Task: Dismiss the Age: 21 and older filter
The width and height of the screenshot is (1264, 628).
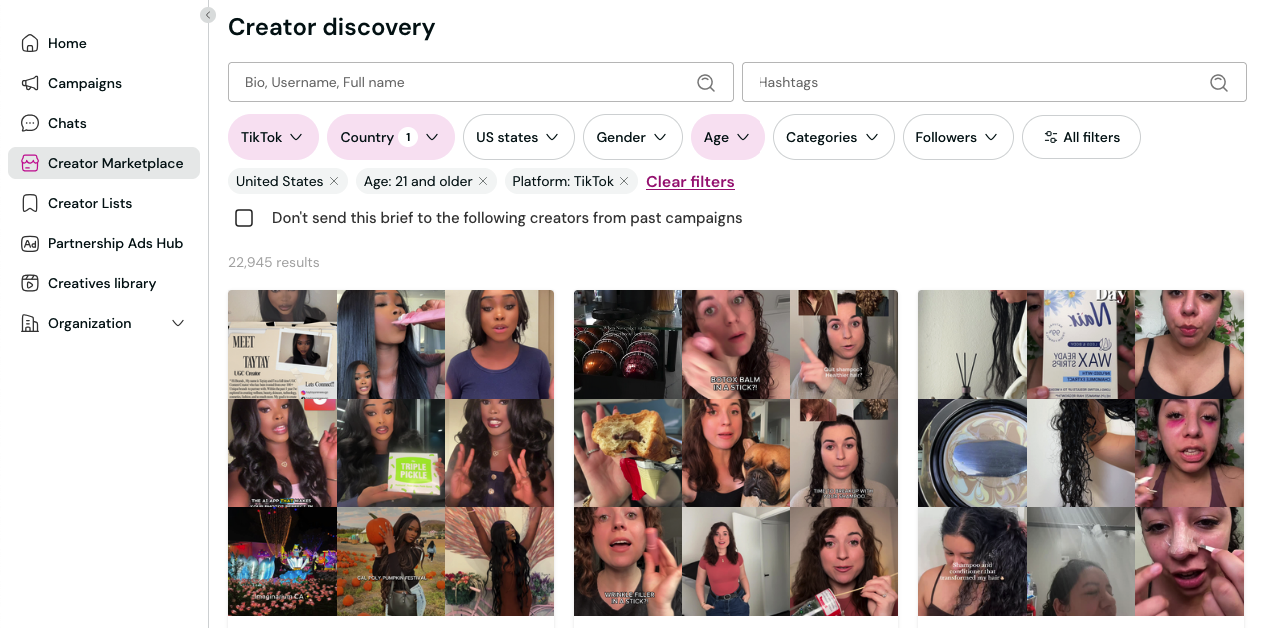Action: 483,182
